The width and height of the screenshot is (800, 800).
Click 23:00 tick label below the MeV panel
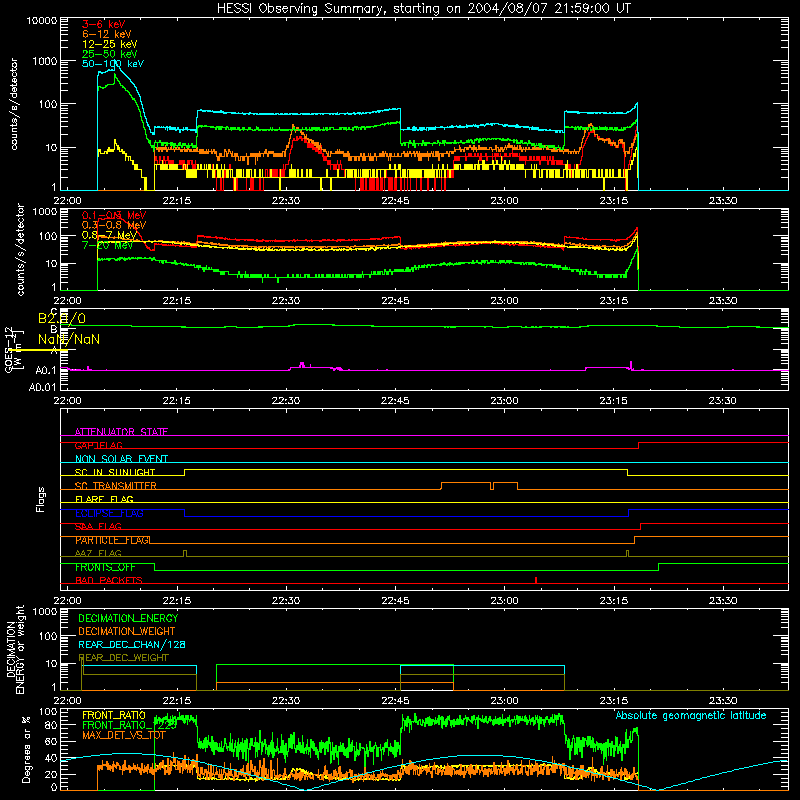pyautogui.click(x=504, y=301)
